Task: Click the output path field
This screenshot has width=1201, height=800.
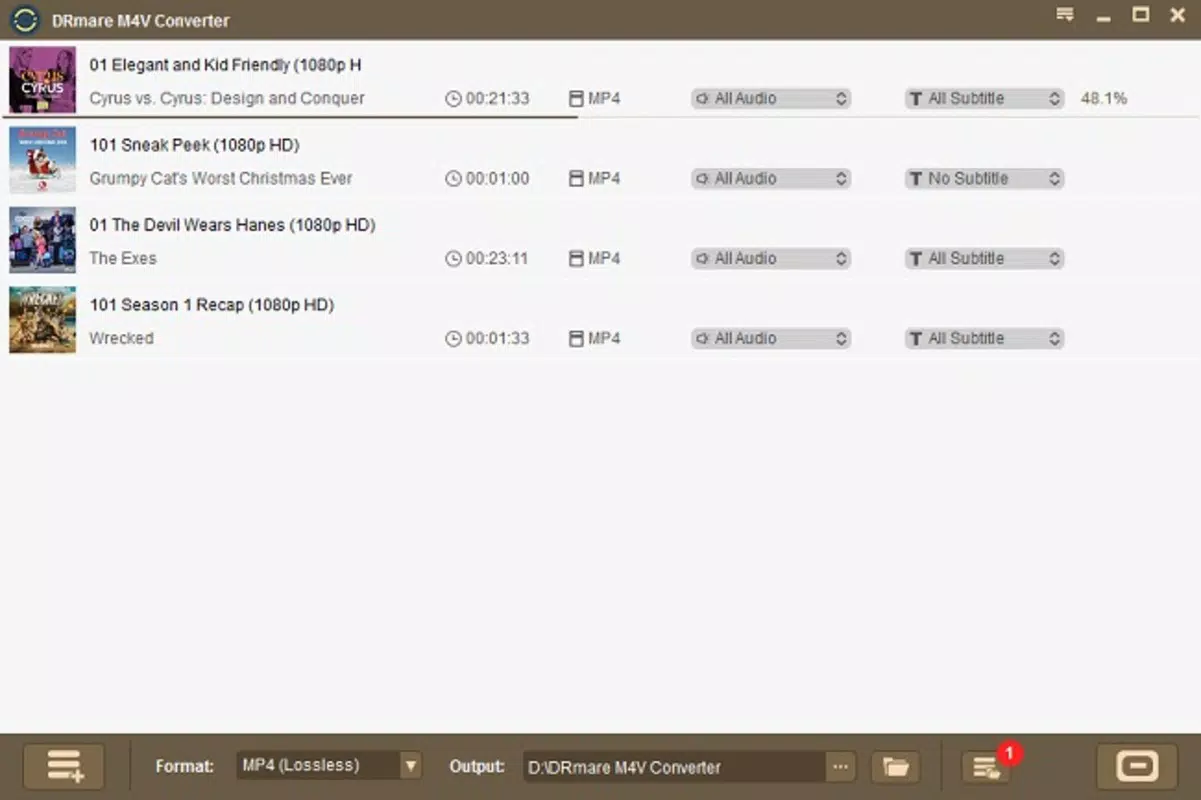Action: pyautogui.click(x=675, y=767)
